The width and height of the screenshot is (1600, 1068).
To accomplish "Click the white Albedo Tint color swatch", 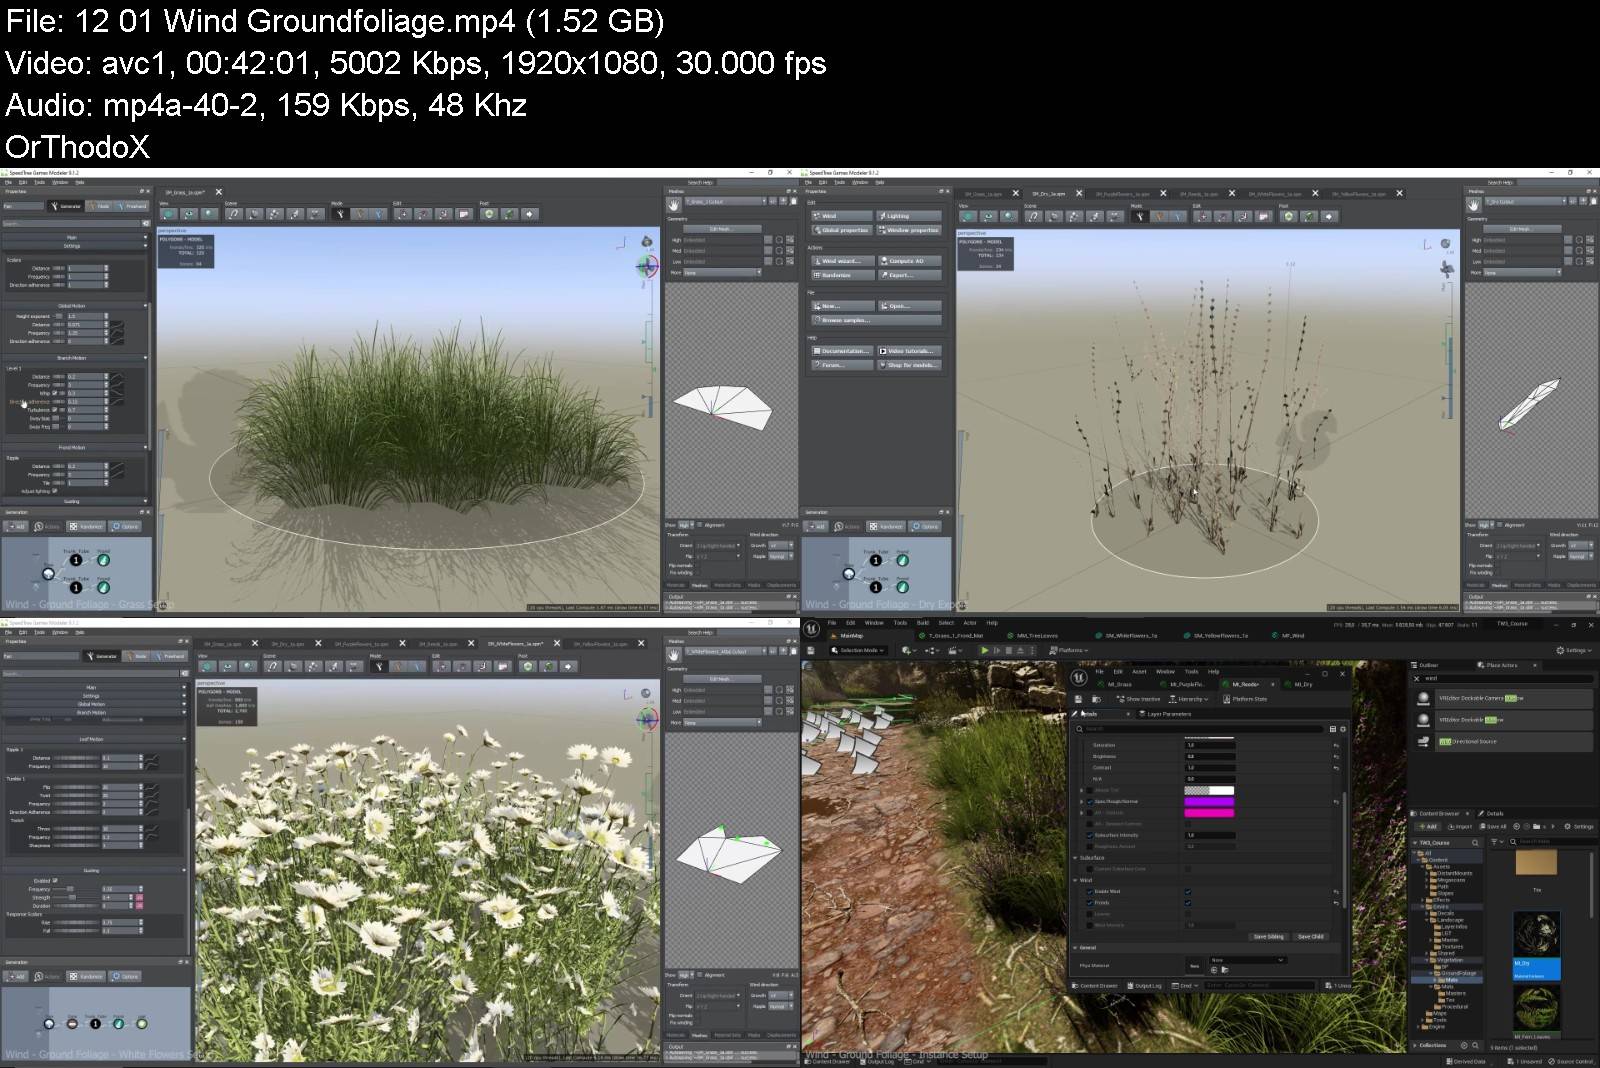I will click(1209, 790).
